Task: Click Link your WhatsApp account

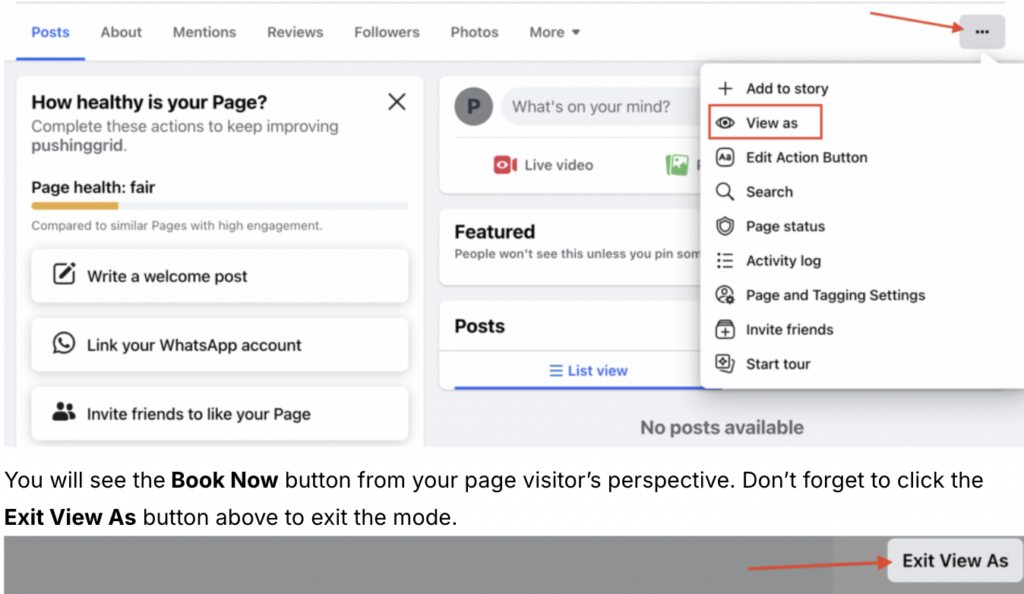Action: tap(220, 345)
